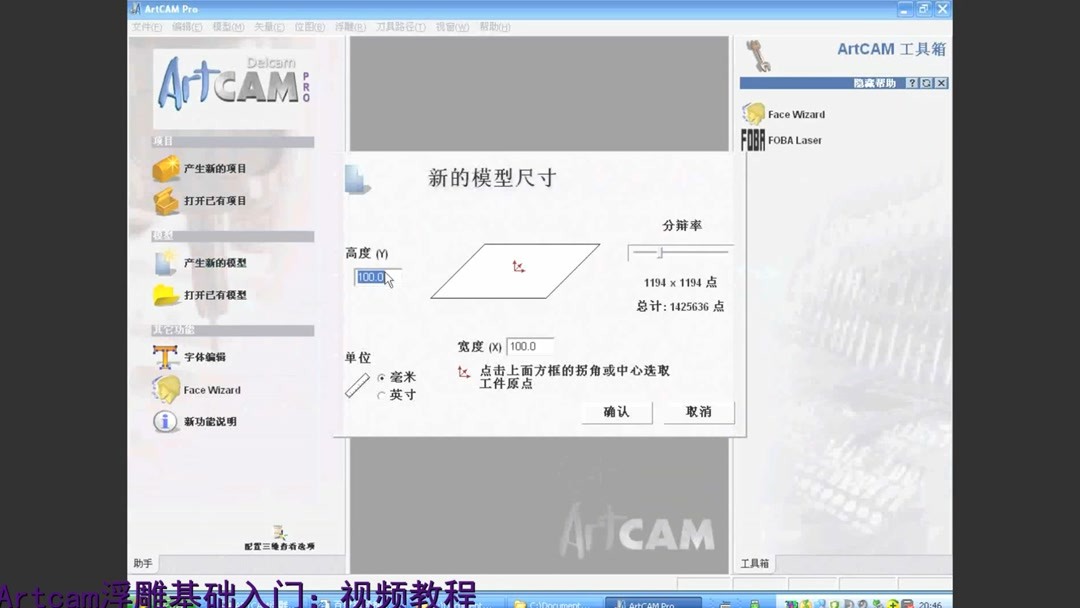
Task: Select the 毫米 millimeter radio button
Action: (x=381, y=378)
